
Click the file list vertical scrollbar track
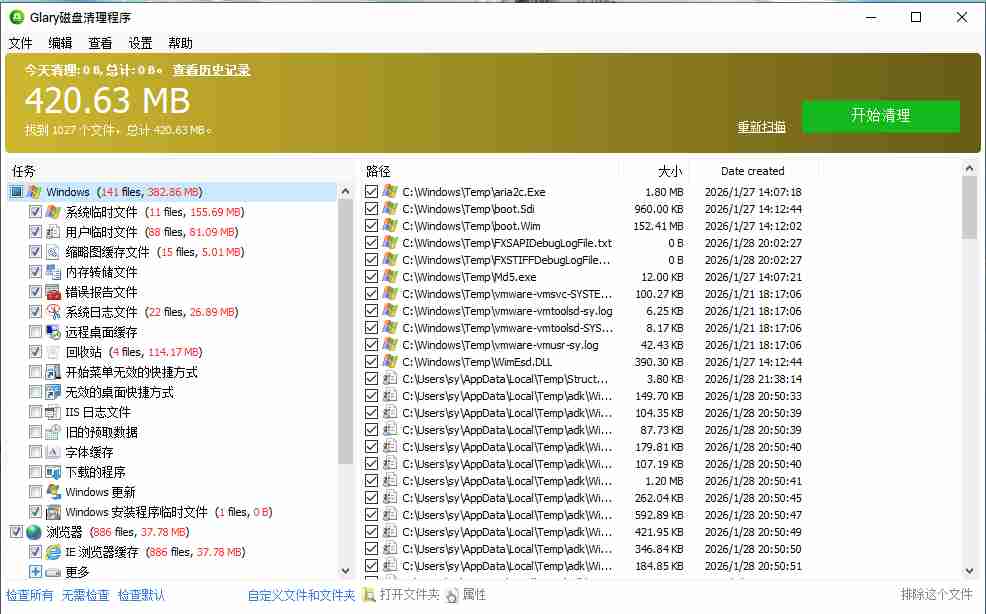click(969, 400)
